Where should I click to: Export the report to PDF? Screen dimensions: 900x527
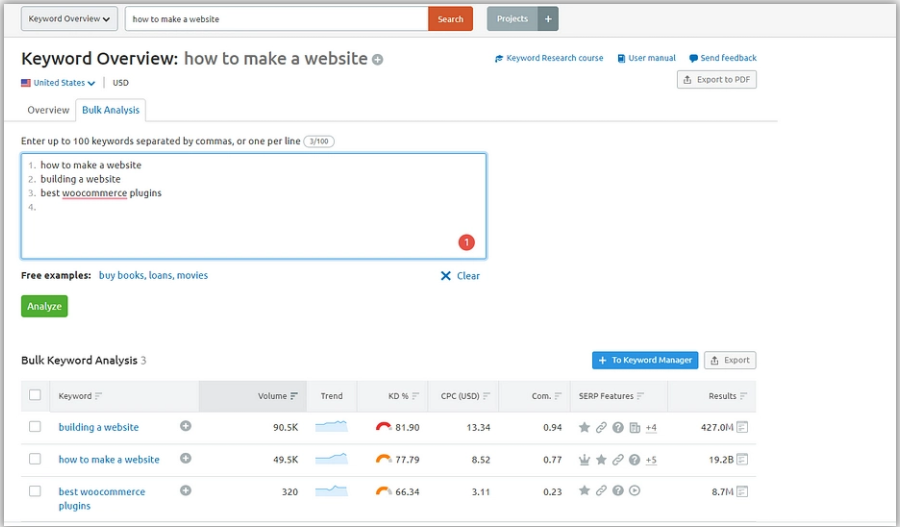(717, 80)
